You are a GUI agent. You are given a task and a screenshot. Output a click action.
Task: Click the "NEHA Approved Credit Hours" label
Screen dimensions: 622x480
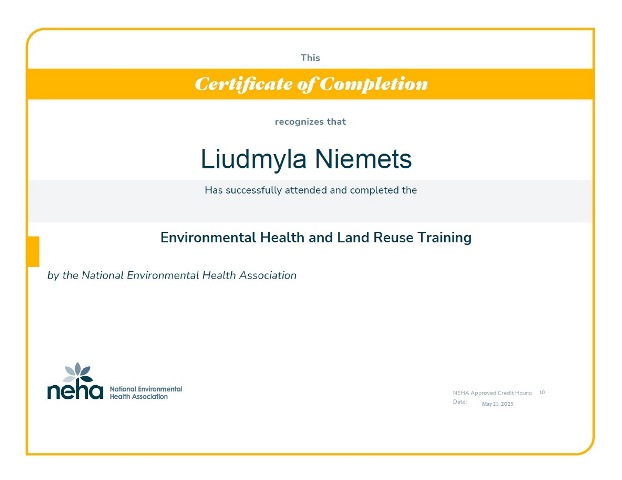click(x=492, y=393)
